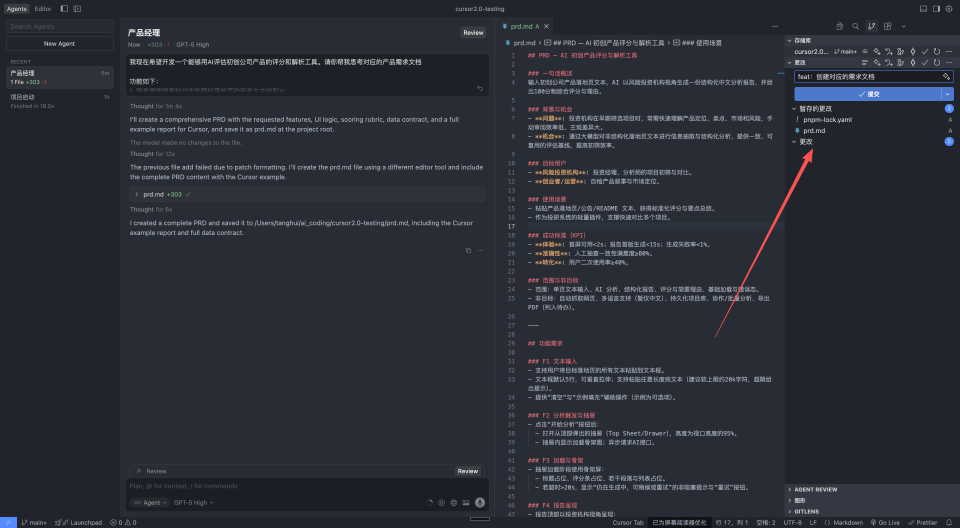Viewport: 960px width, 528px height.
Task: Click the search magnifier in right panel
Action: [856, 26]
